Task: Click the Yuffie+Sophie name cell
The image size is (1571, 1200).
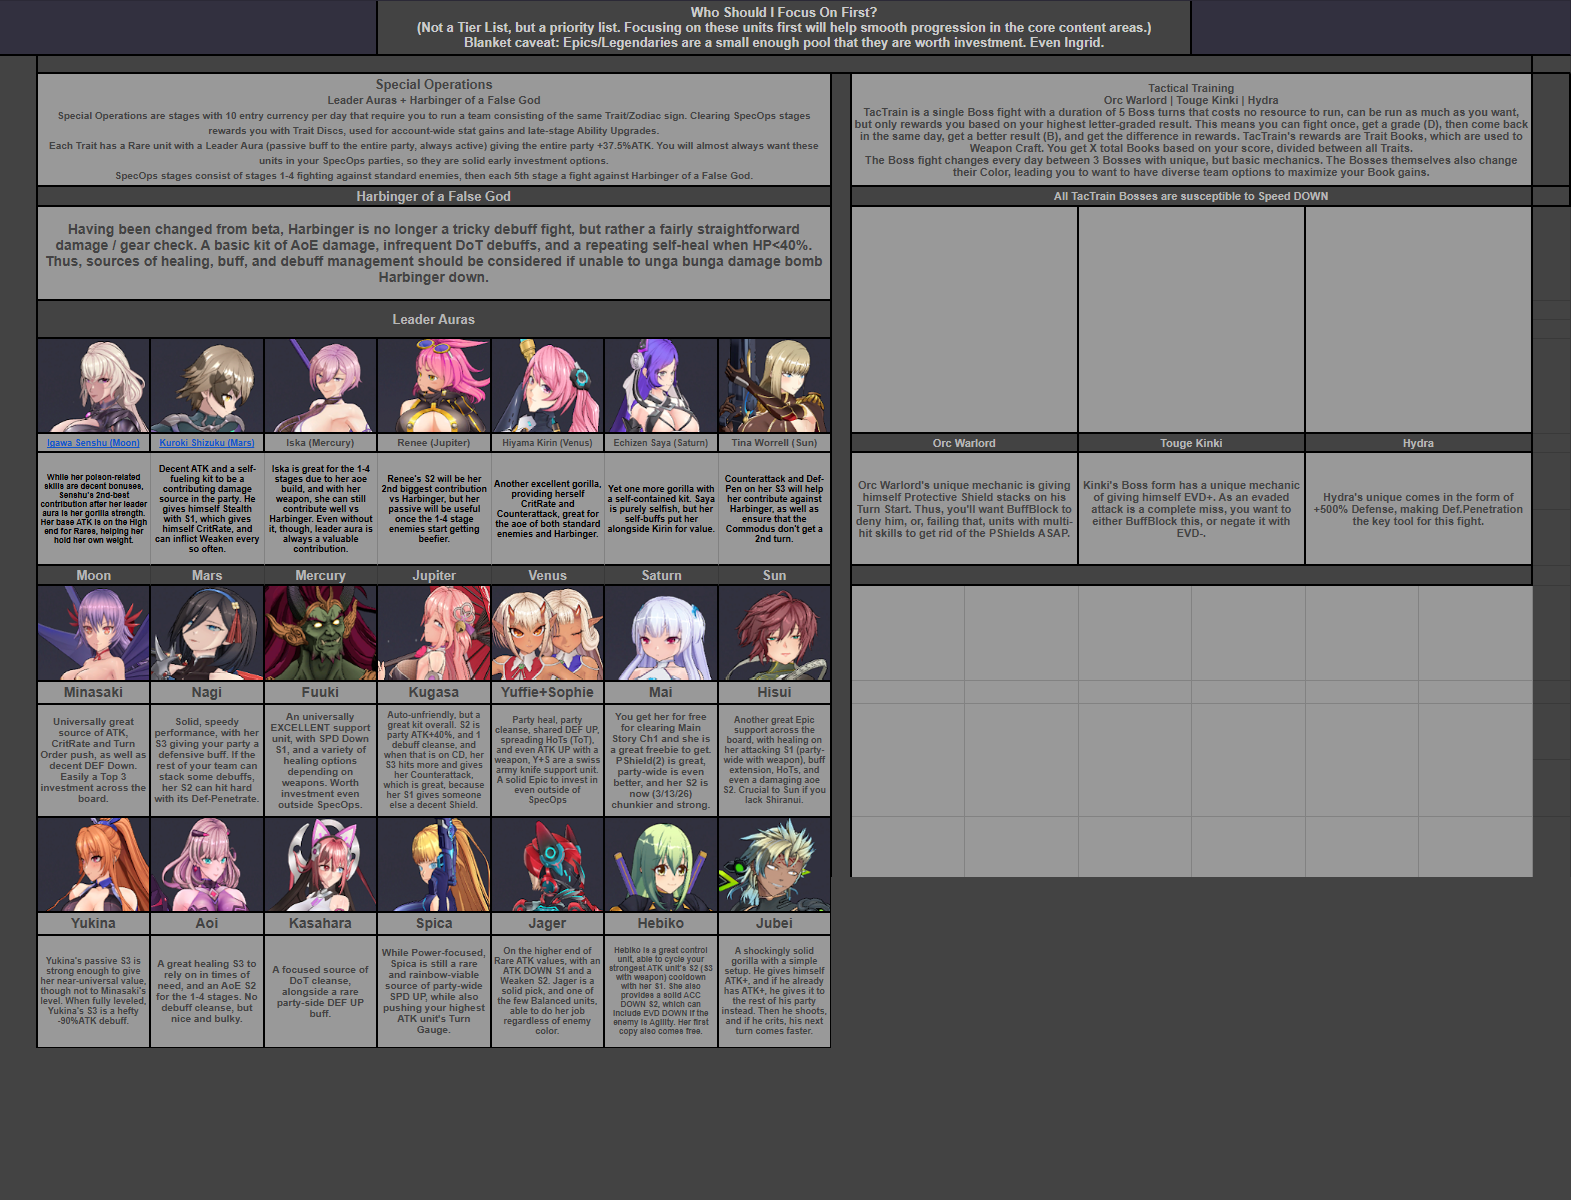Action: click(x=547, y=692)
